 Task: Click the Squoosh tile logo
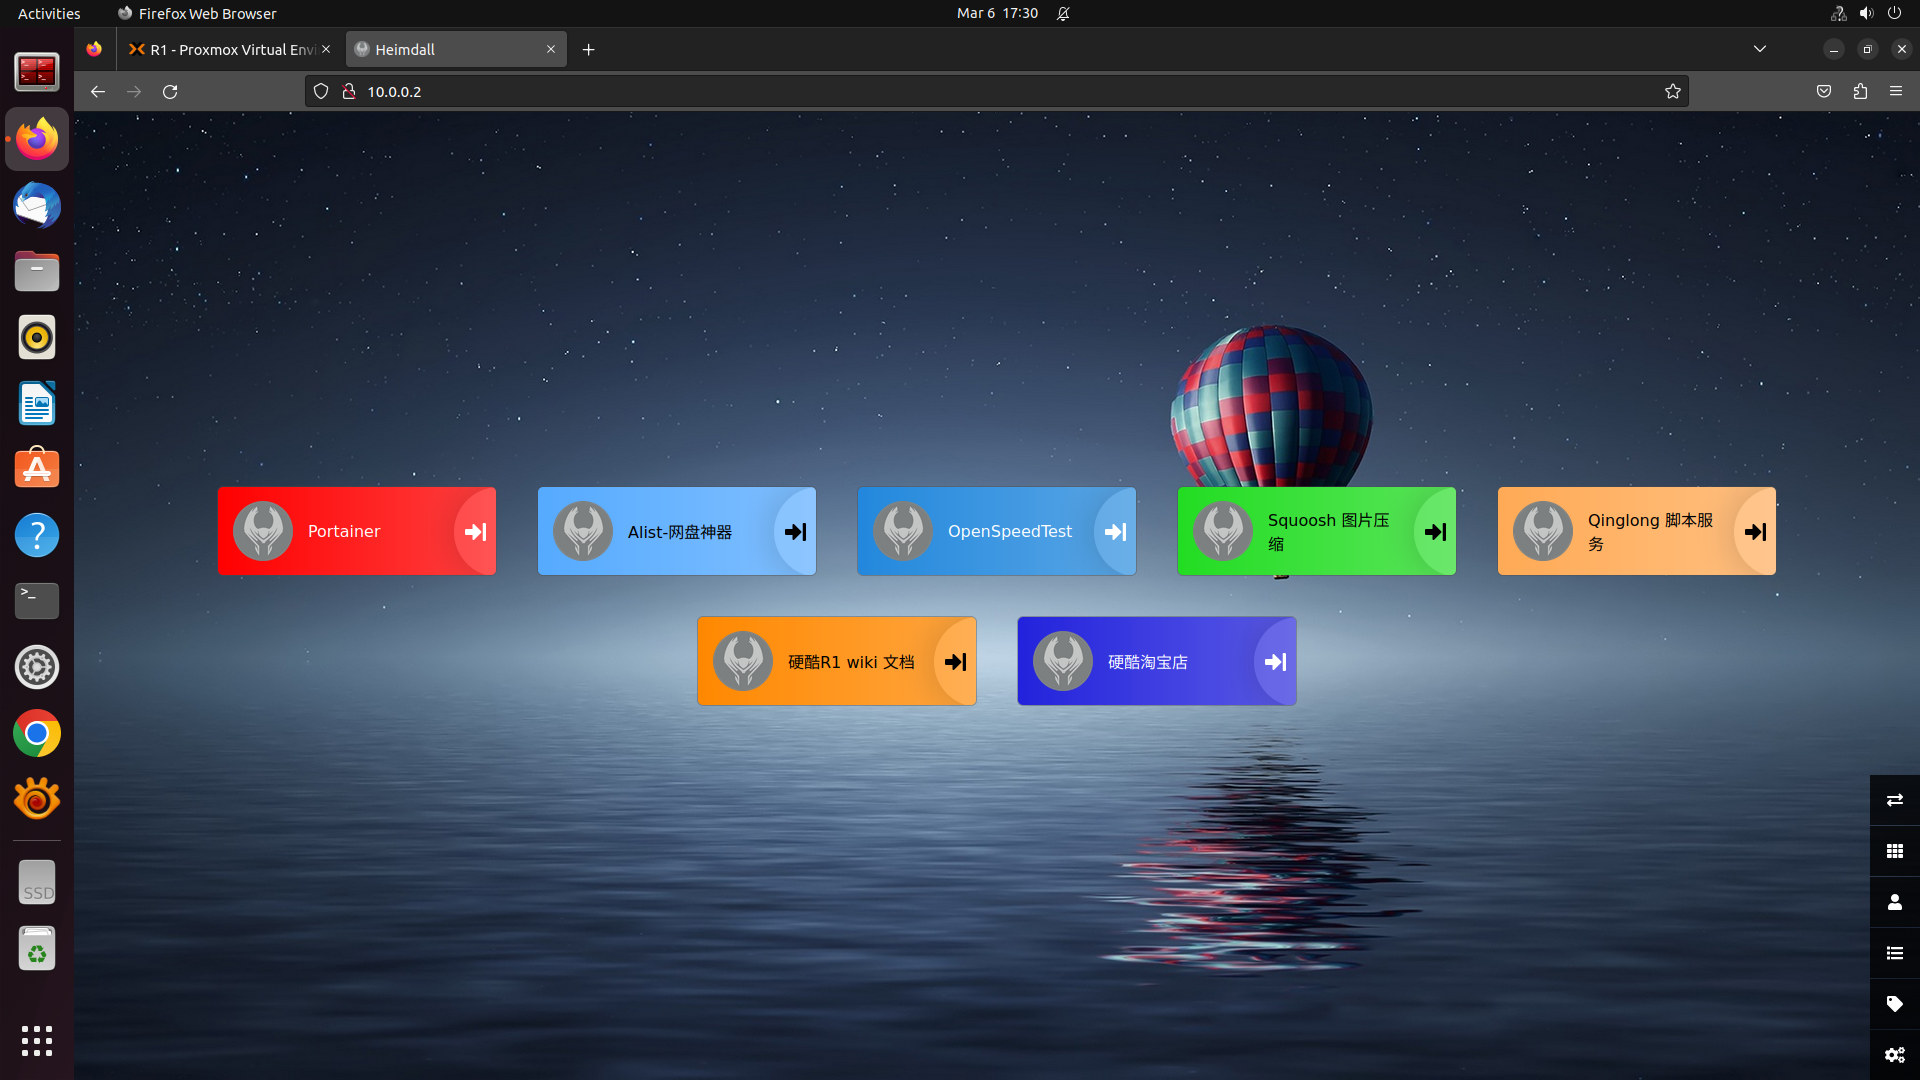pos(1223,531)
